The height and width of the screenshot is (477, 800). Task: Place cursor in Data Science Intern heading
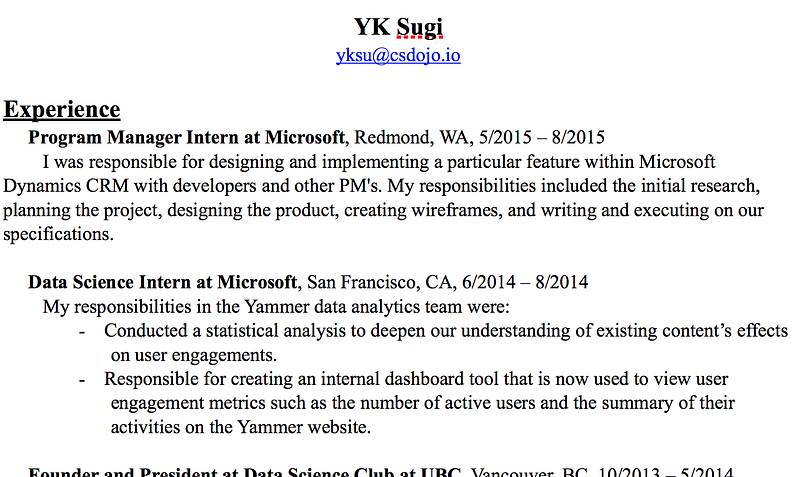point(163,282)
